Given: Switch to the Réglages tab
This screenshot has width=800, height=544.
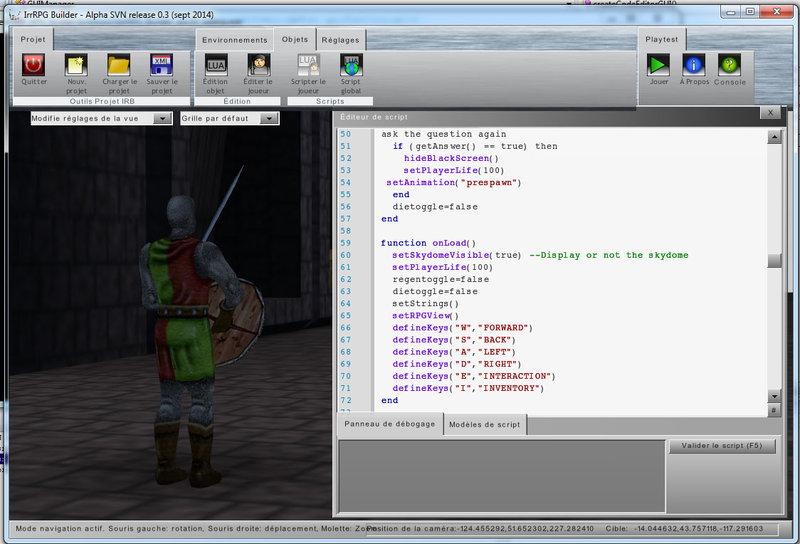Looking at the screenshot, I should [x=340, y=39].
